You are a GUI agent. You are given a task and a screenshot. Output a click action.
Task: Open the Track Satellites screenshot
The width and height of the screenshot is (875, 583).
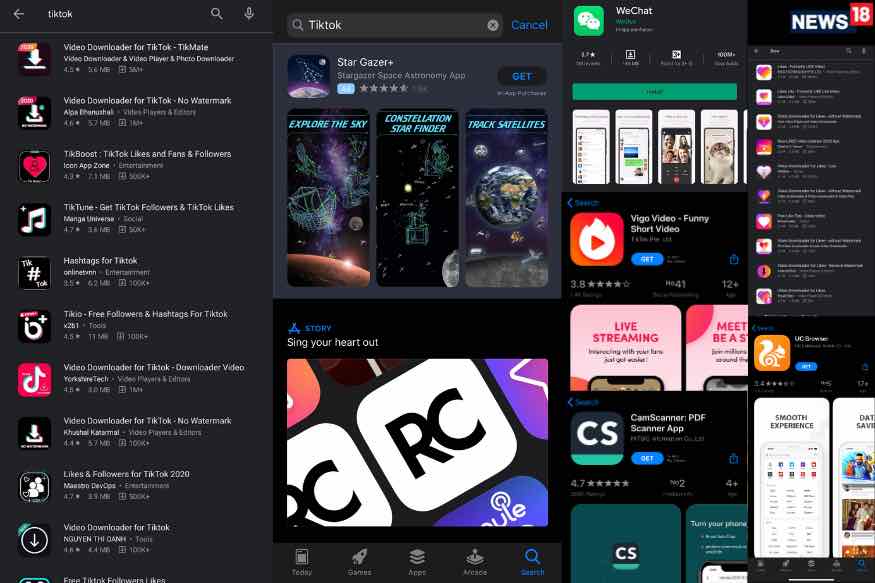(x=507, y=198)
